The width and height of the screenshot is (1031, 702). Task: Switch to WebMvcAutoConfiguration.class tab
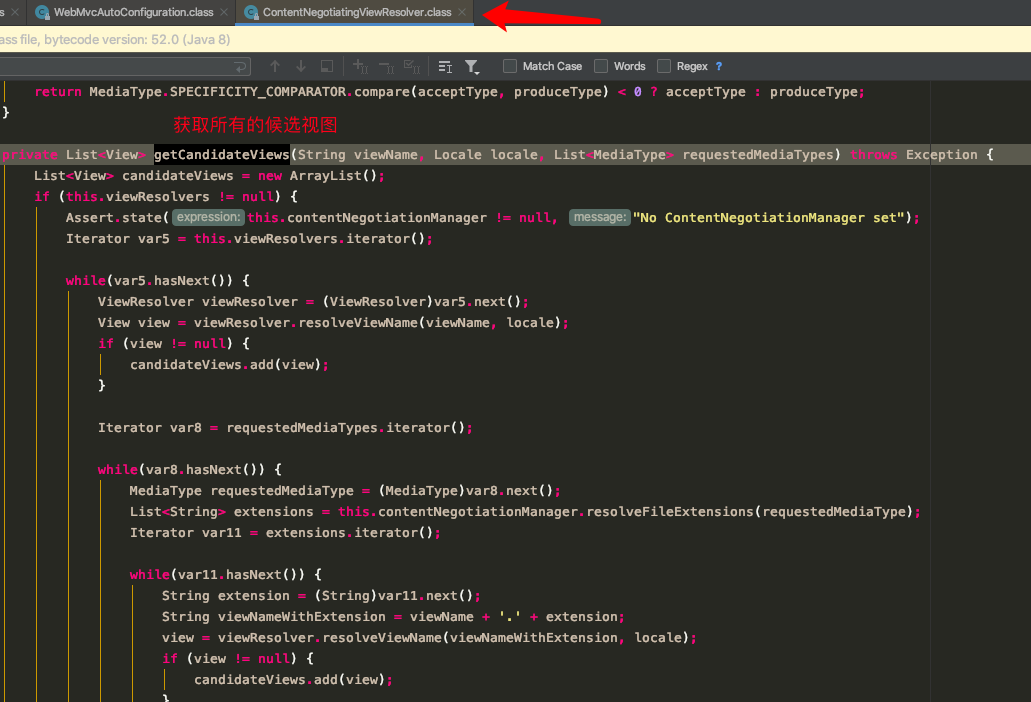click(133, 12)
